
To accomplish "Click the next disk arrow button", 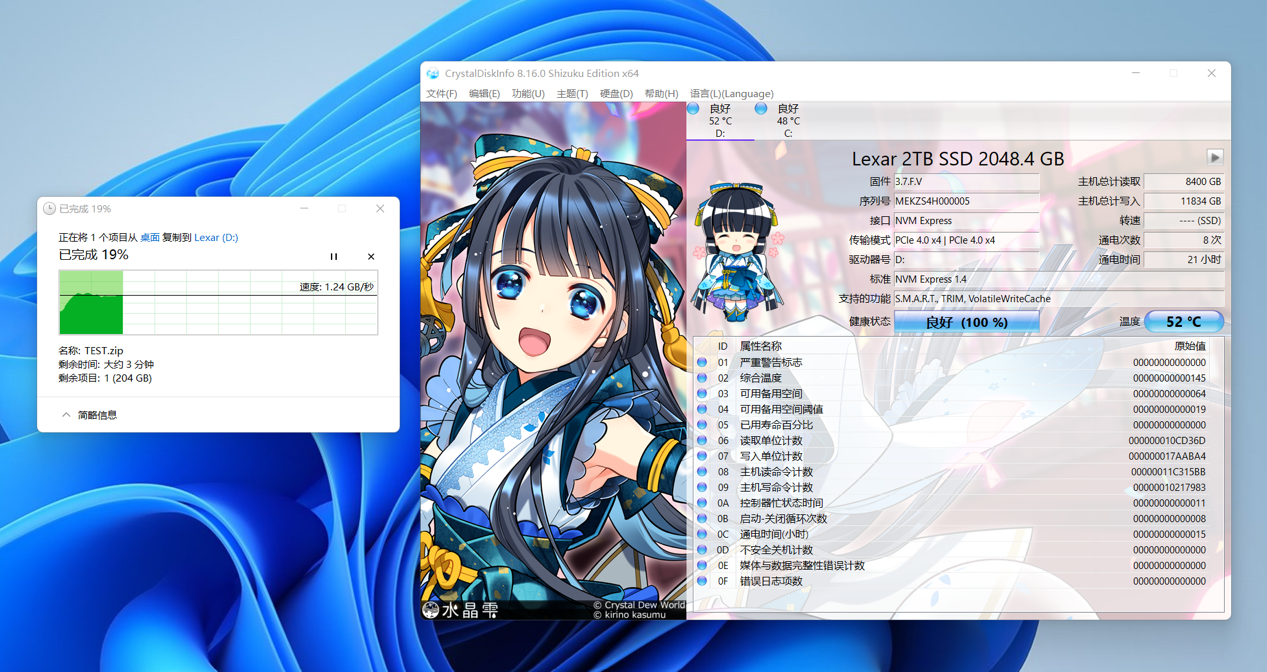I will [x=1215, y=158].
